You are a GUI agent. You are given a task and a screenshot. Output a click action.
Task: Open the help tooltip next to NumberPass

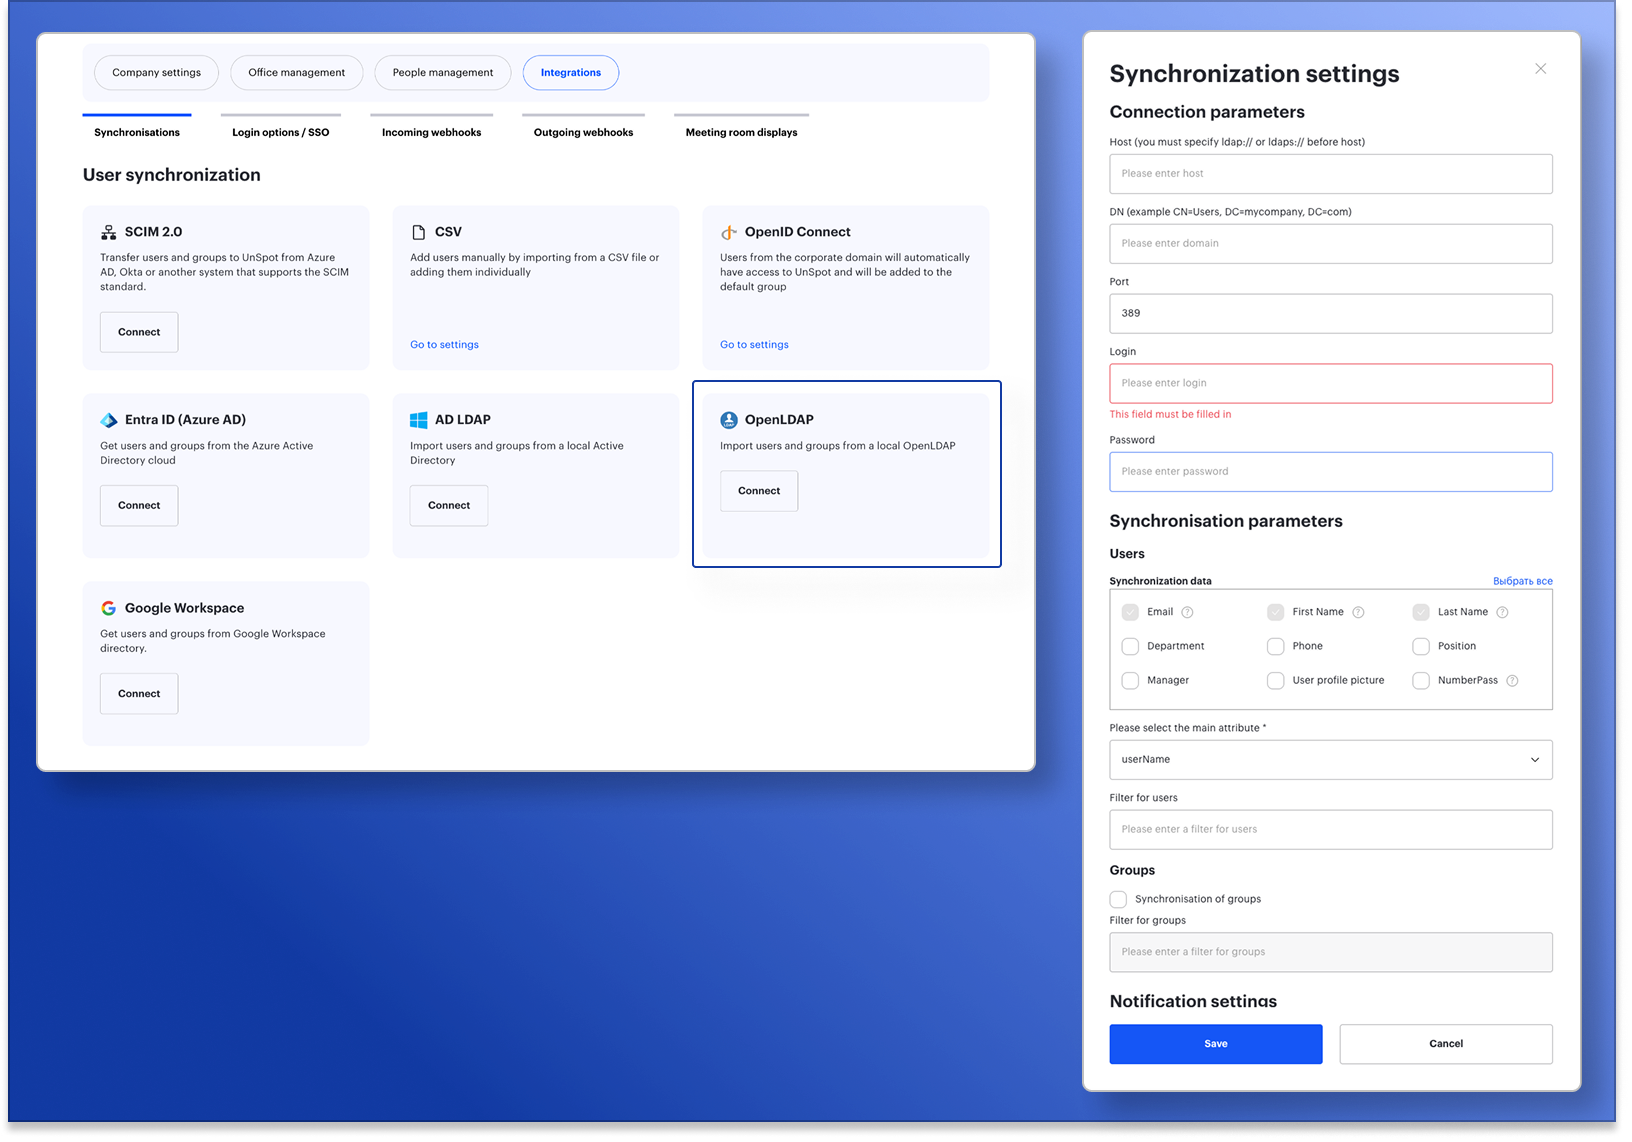point(1512,681)
